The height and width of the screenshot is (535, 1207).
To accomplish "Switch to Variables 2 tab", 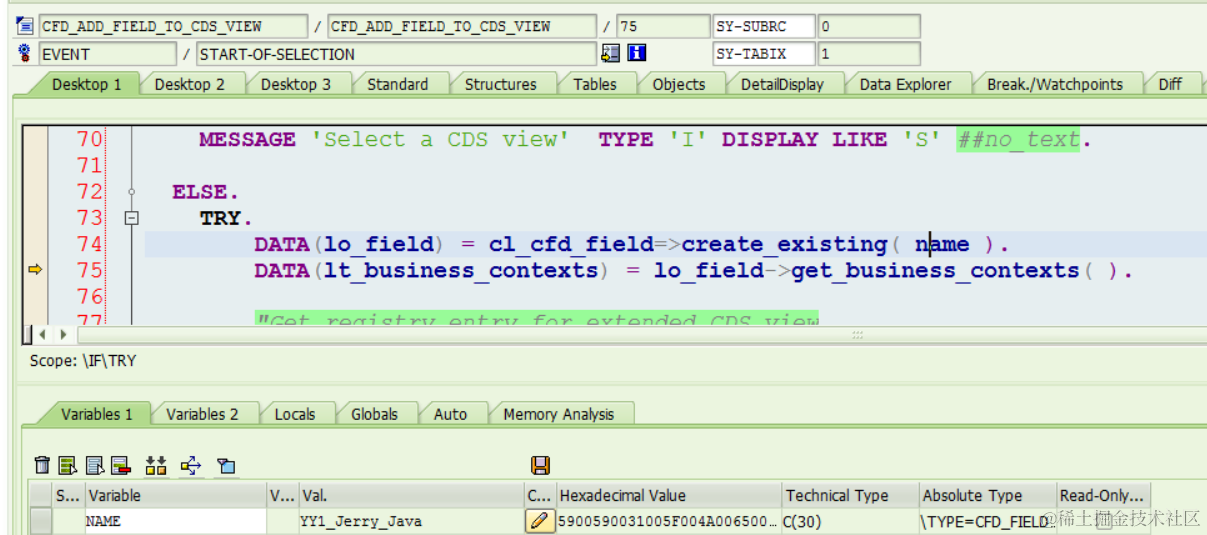I will pyautogui.click(x=202, y=414).
